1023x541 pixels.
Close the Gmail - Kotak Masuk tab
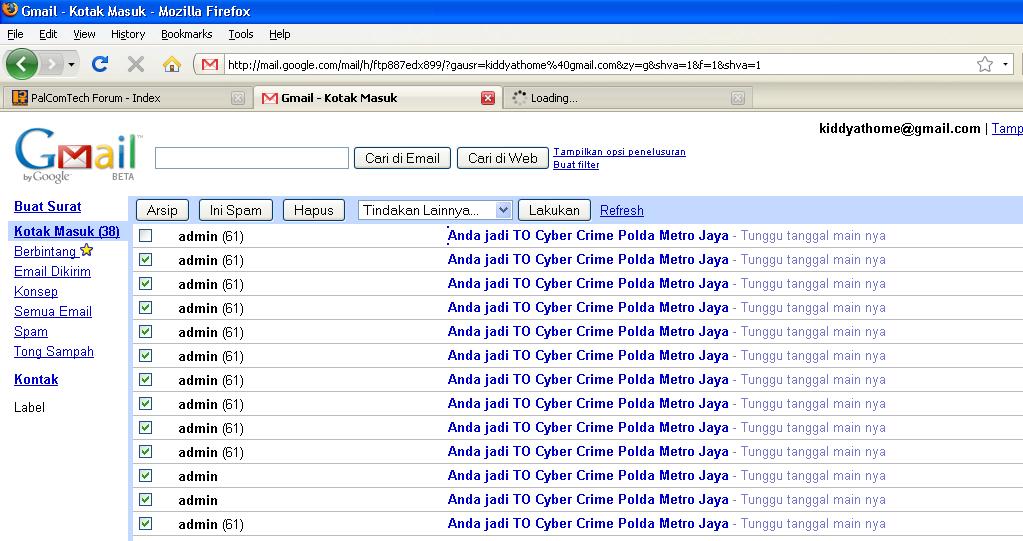pos(487,98)
